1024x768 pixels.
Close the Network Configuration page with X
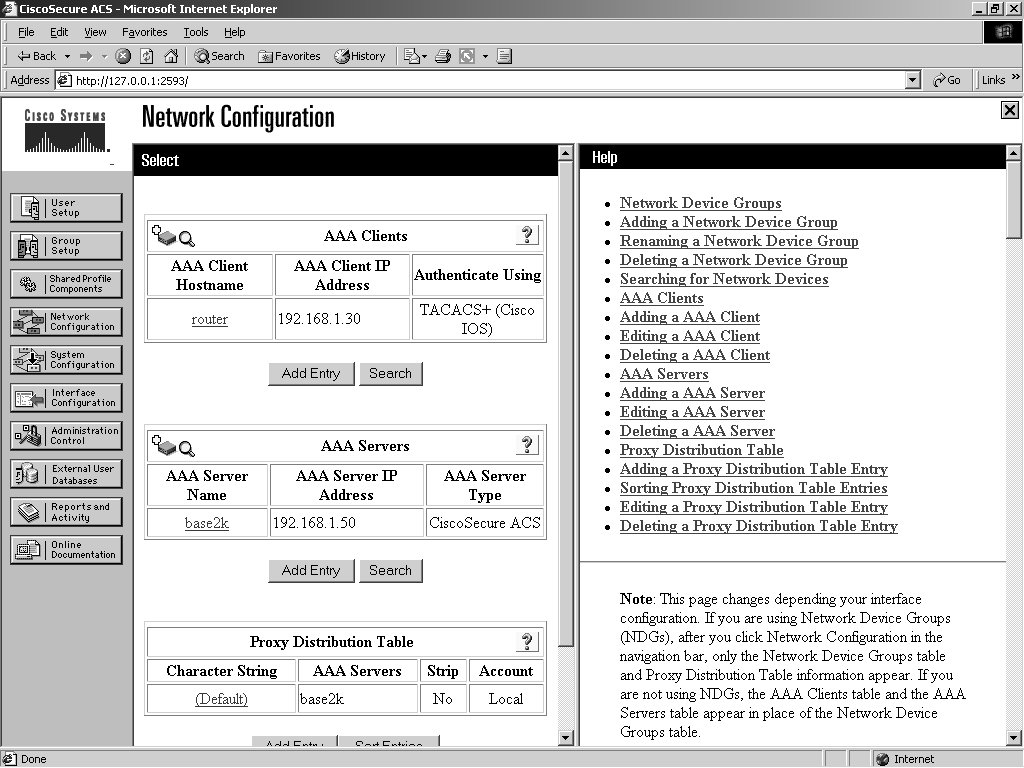click(1010, 110)
